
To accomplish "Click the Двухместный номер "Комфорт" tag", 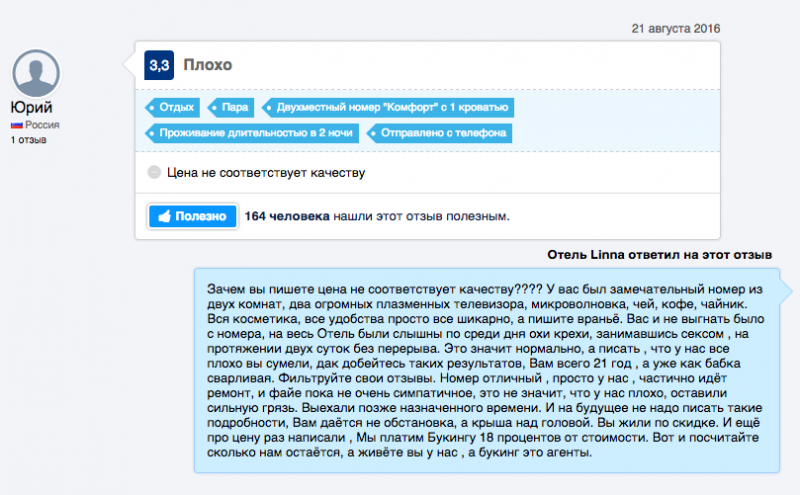I will pos(388,108).
